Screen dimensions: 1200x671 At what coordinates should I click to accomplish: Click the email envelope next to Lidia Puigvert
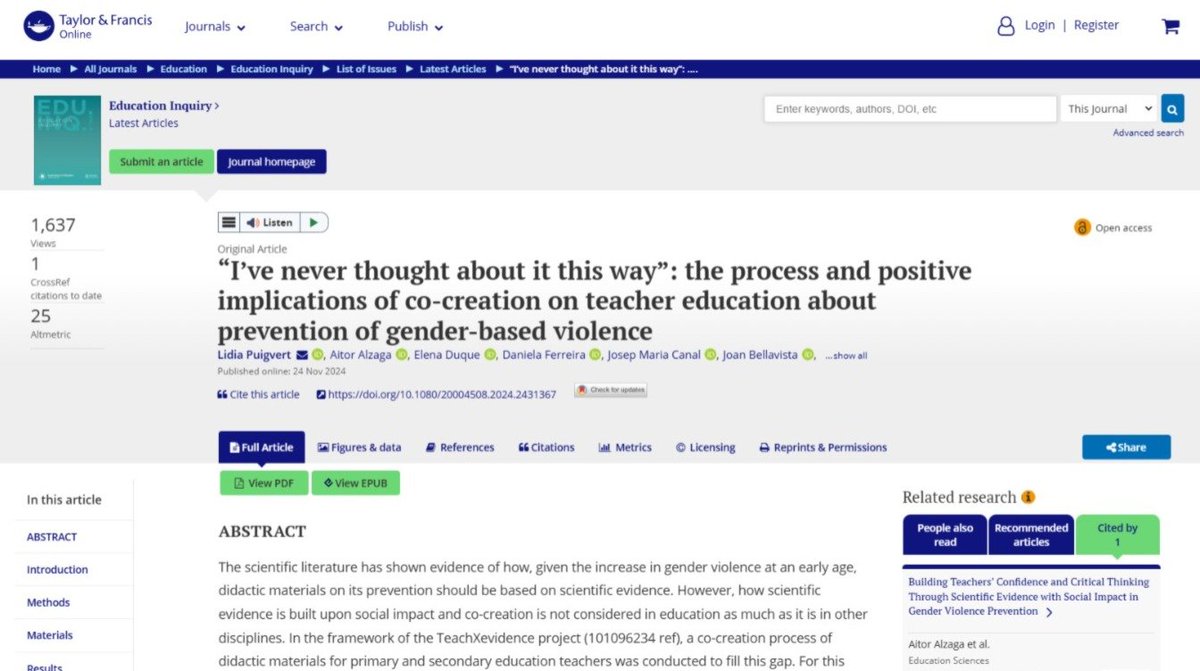[x=302, y=355]
